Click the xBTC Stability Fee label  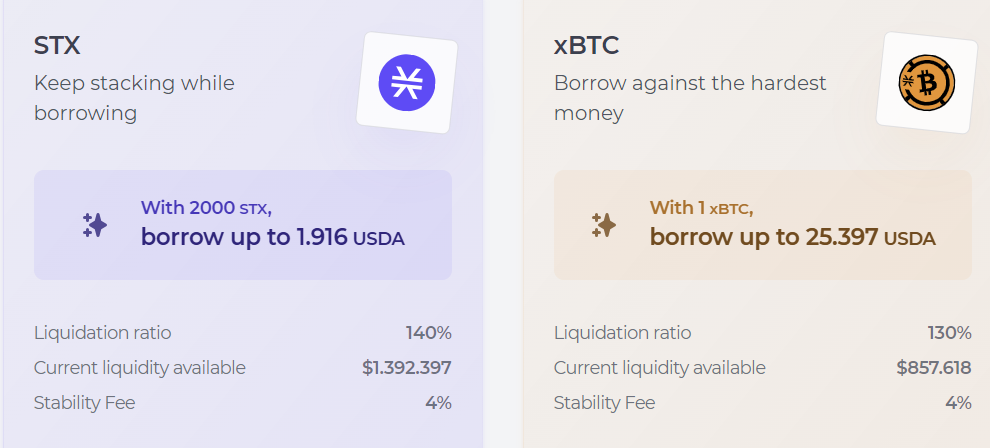605,403
